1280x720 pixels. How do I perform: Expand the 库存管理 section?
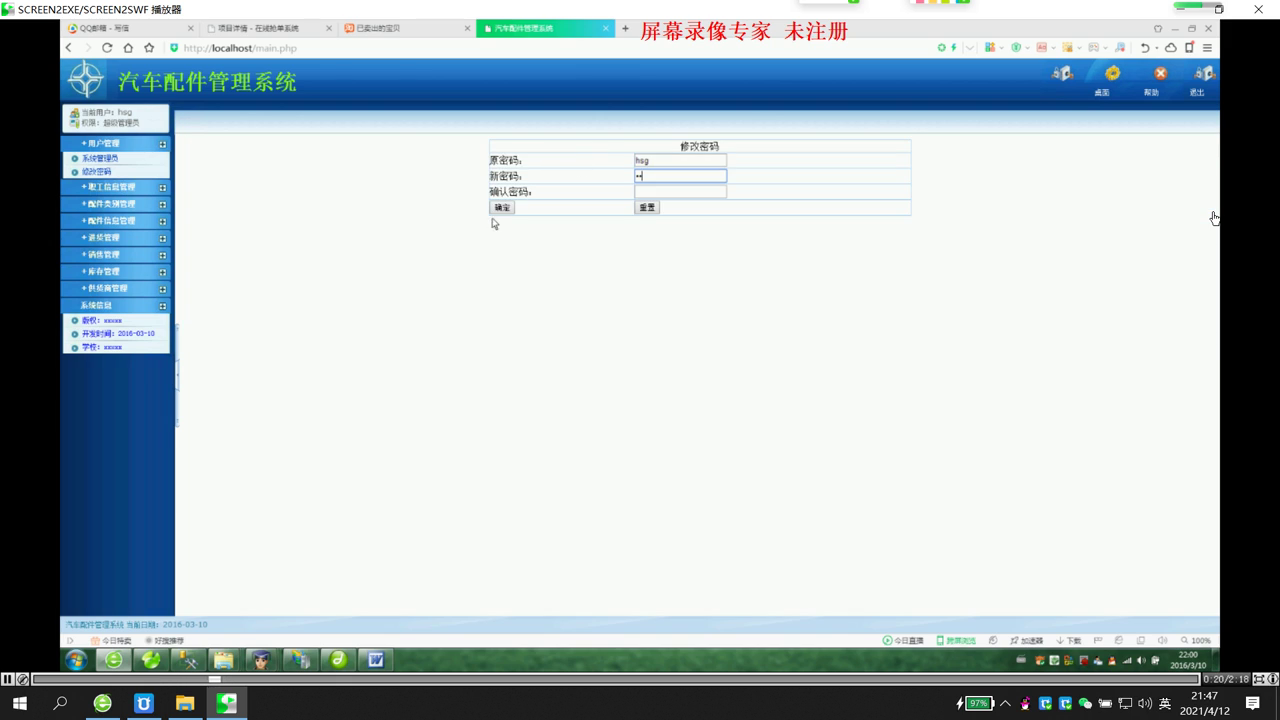(116, 272)
